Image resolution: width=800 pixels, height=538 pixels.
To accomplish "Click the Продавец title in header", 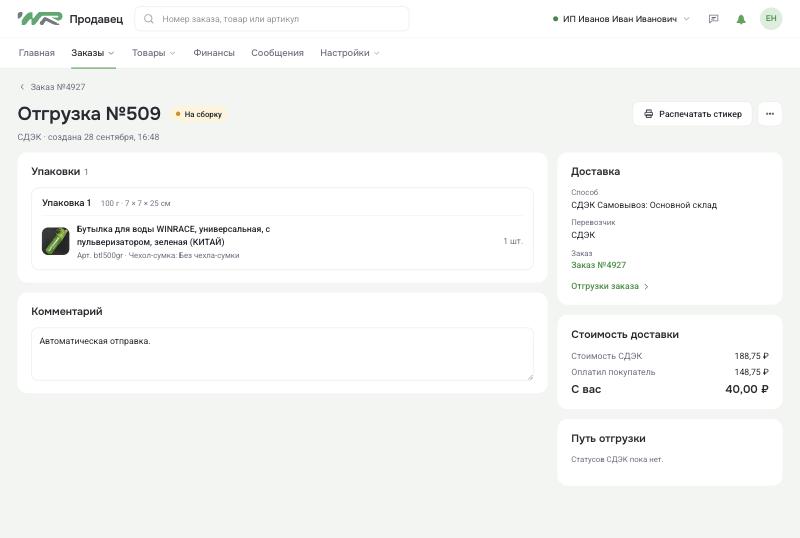I will (x=96, y=19).
